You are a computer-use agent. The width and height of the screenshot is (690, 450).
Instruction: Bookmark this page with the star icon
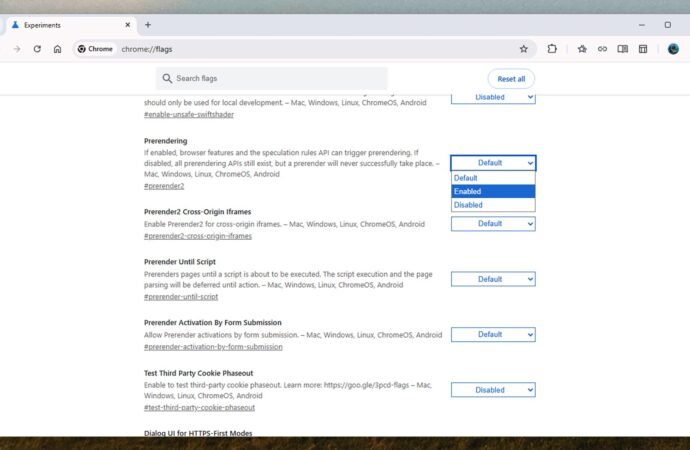coord(524,49)
